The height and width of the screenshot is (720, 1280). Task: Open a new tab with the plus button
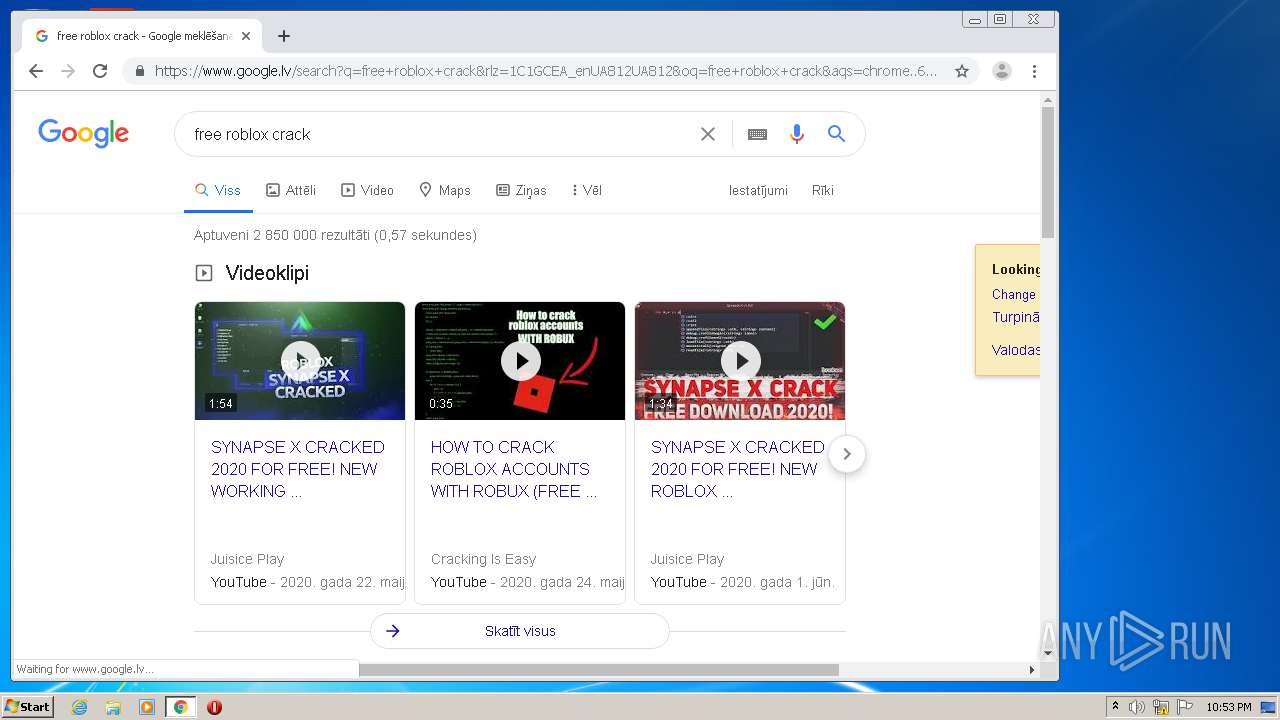point(284,36)
